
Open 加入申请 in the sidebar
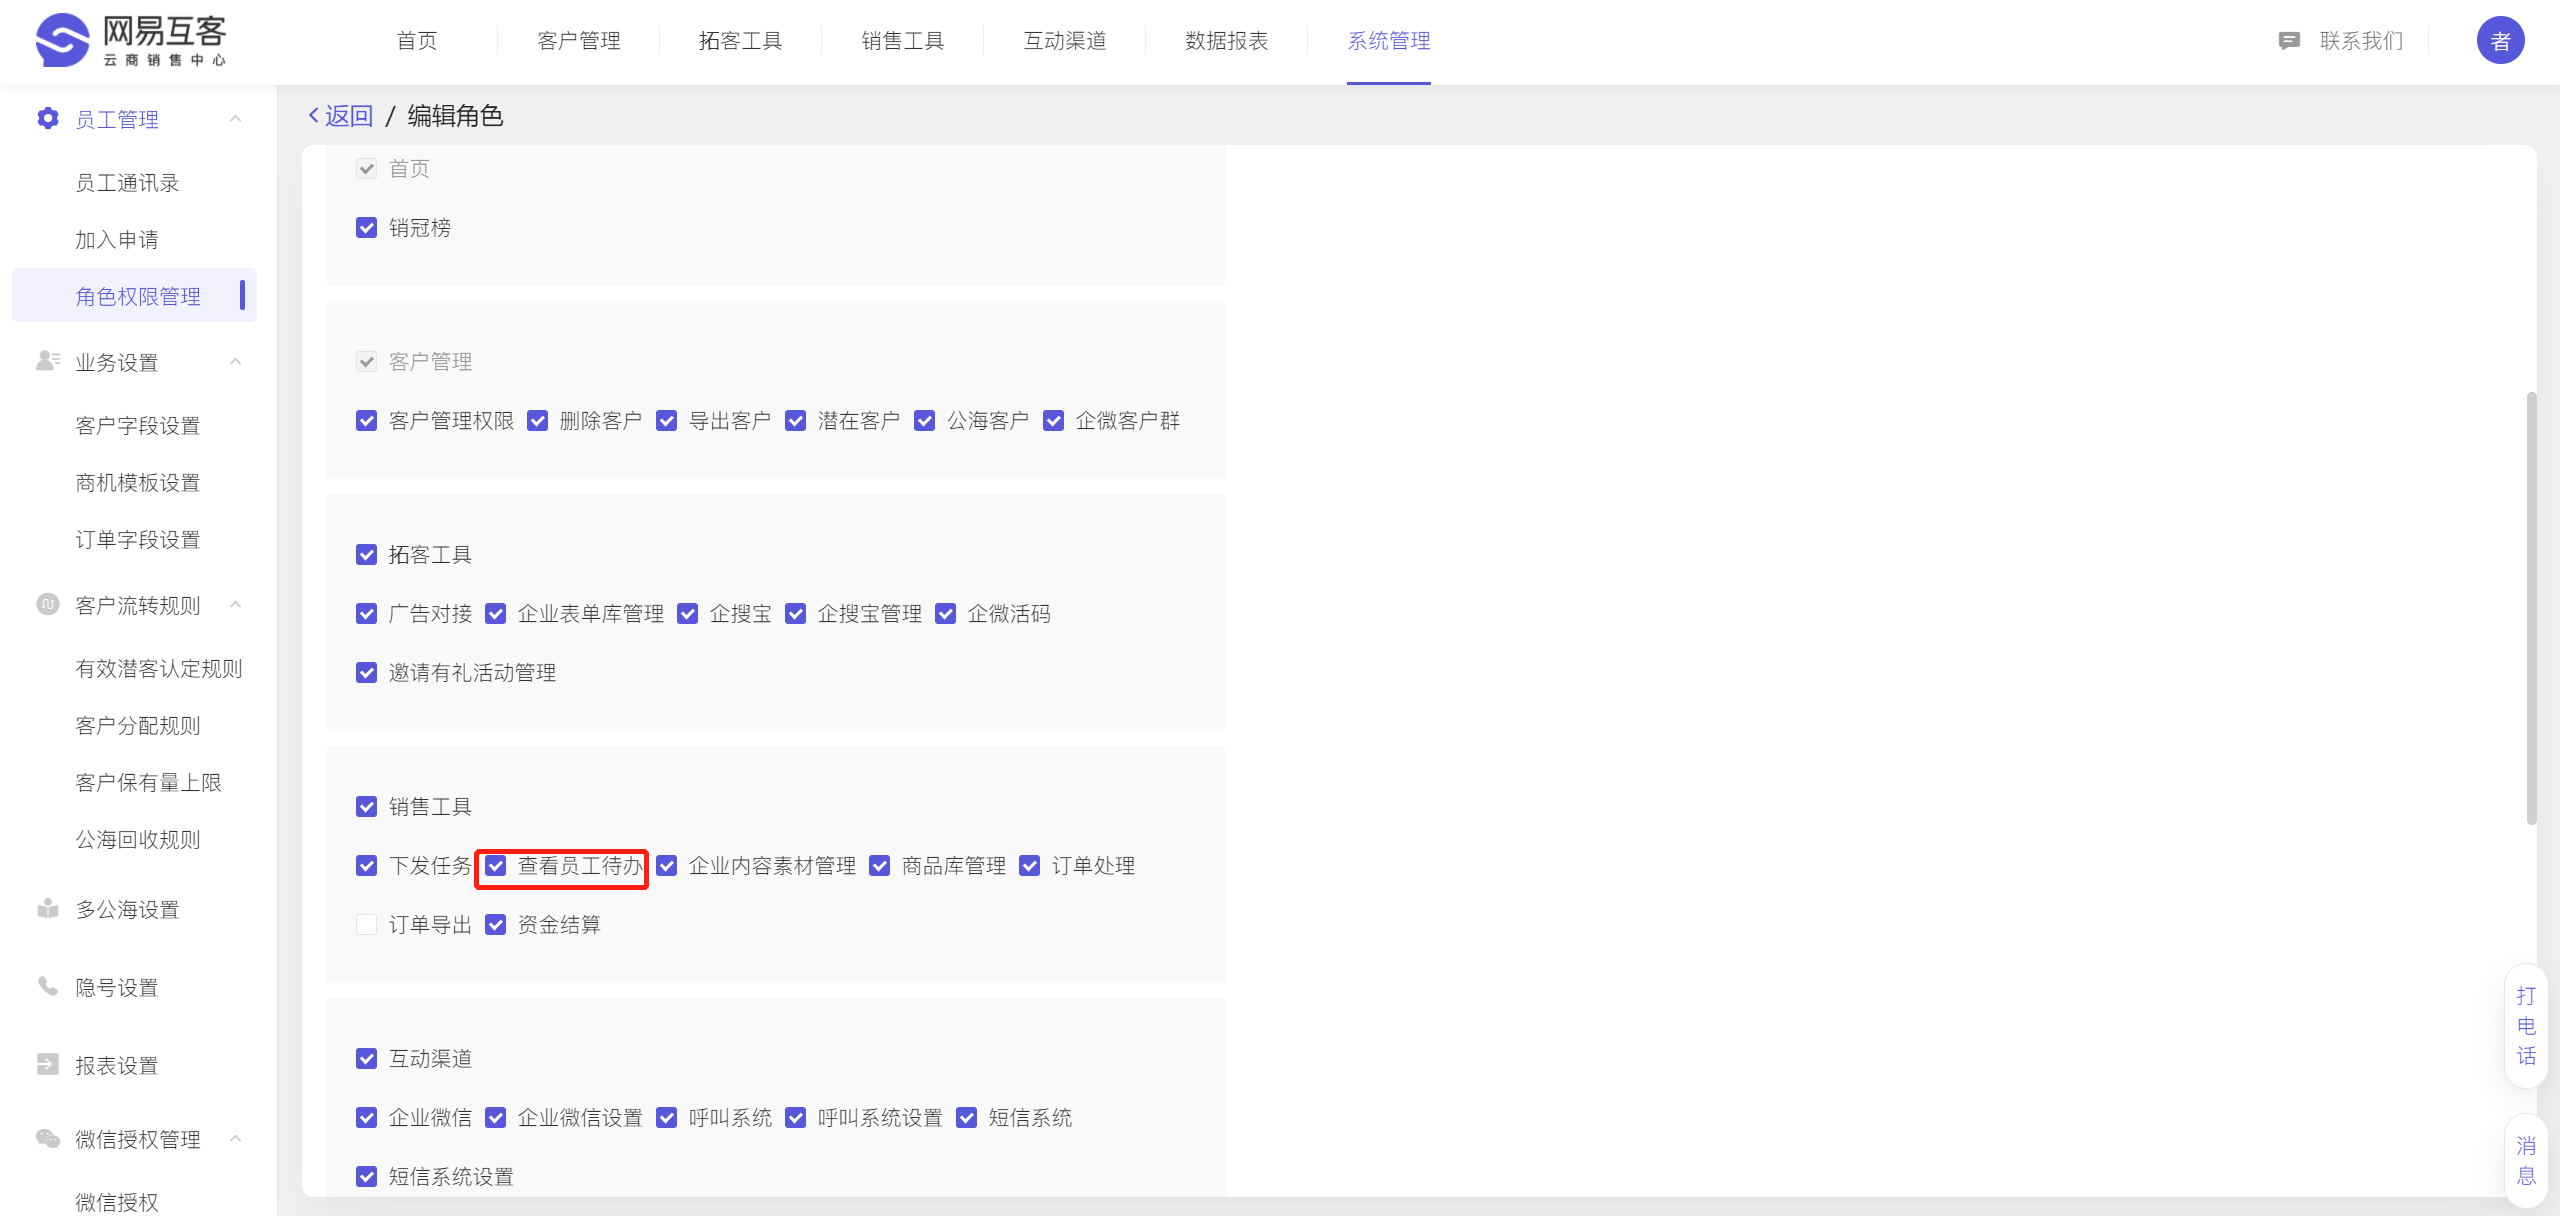pos(117,240)
